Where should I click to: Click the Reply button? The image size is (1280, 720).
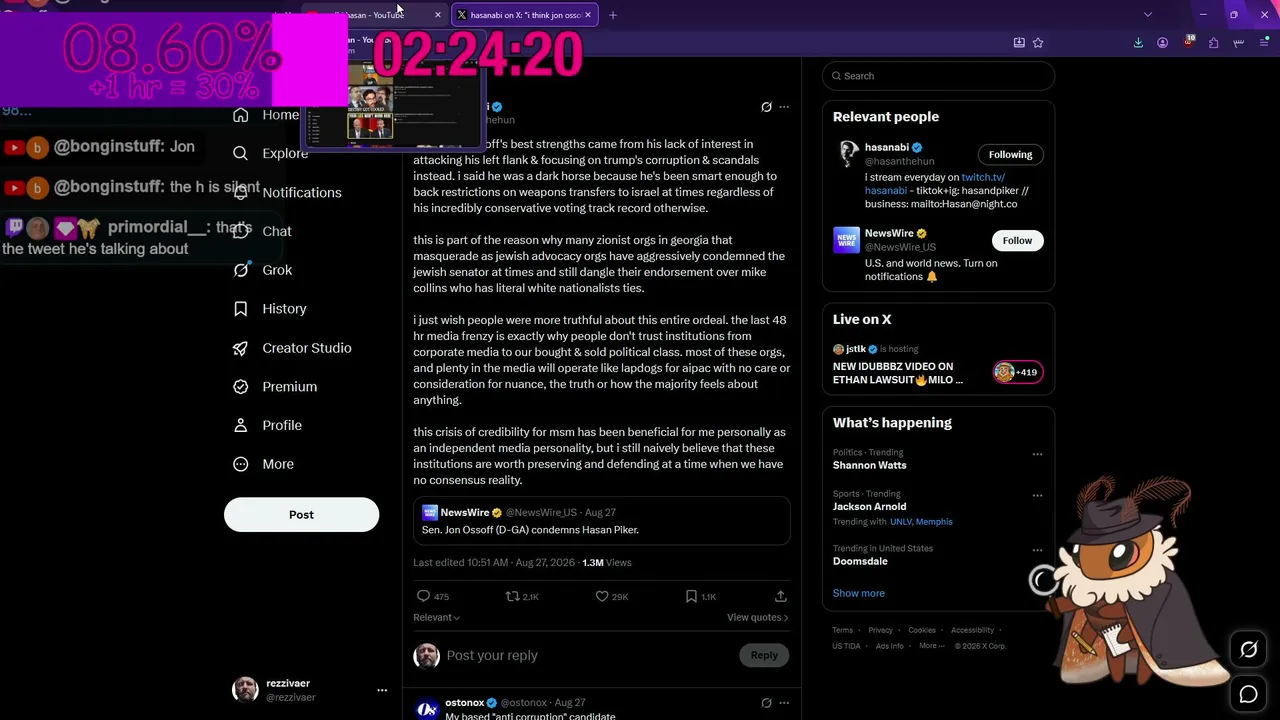tap(764, 655)
